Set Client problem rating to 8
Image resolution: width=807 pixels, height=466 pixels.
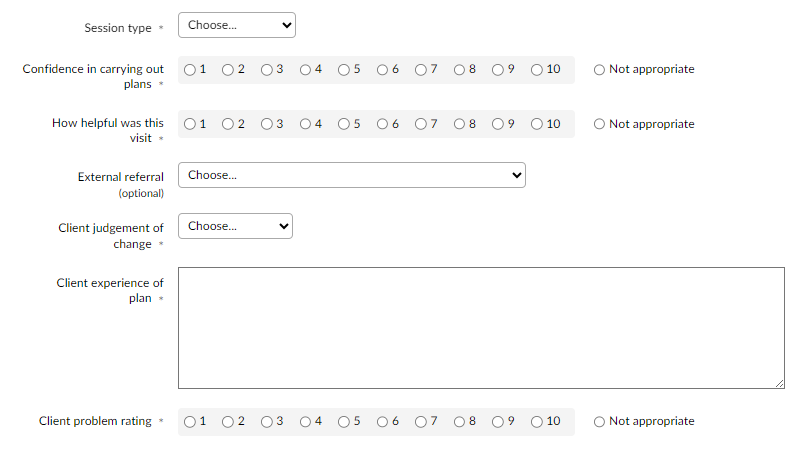pyautogui.click(x=459, y=422)
